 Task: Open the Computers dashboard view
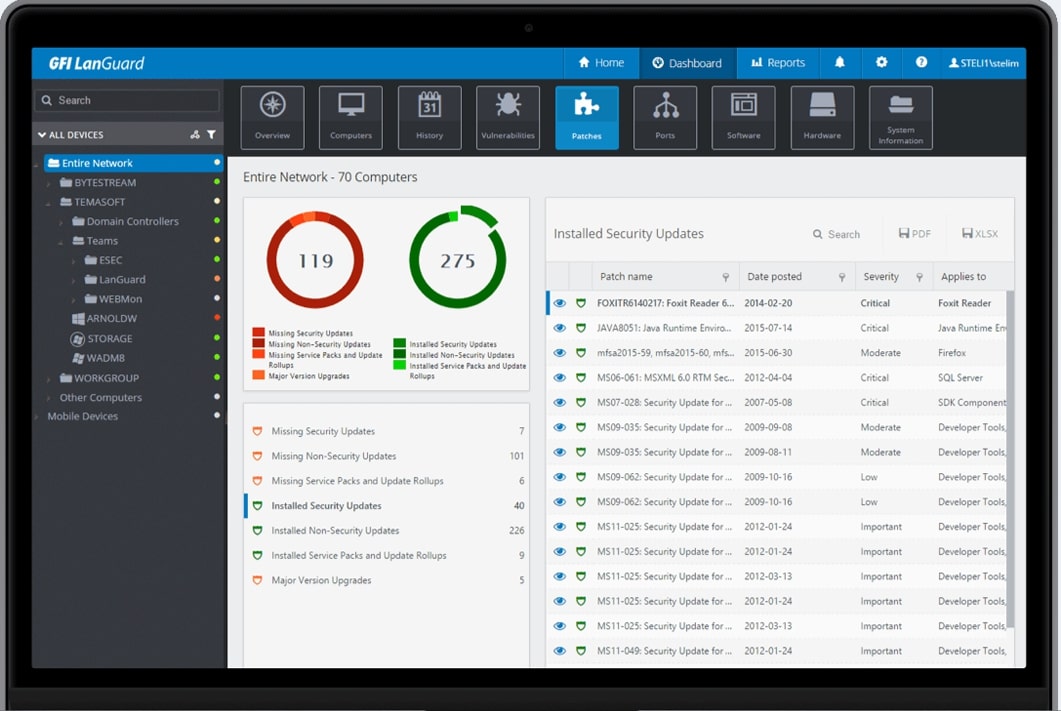coord(350,117)
